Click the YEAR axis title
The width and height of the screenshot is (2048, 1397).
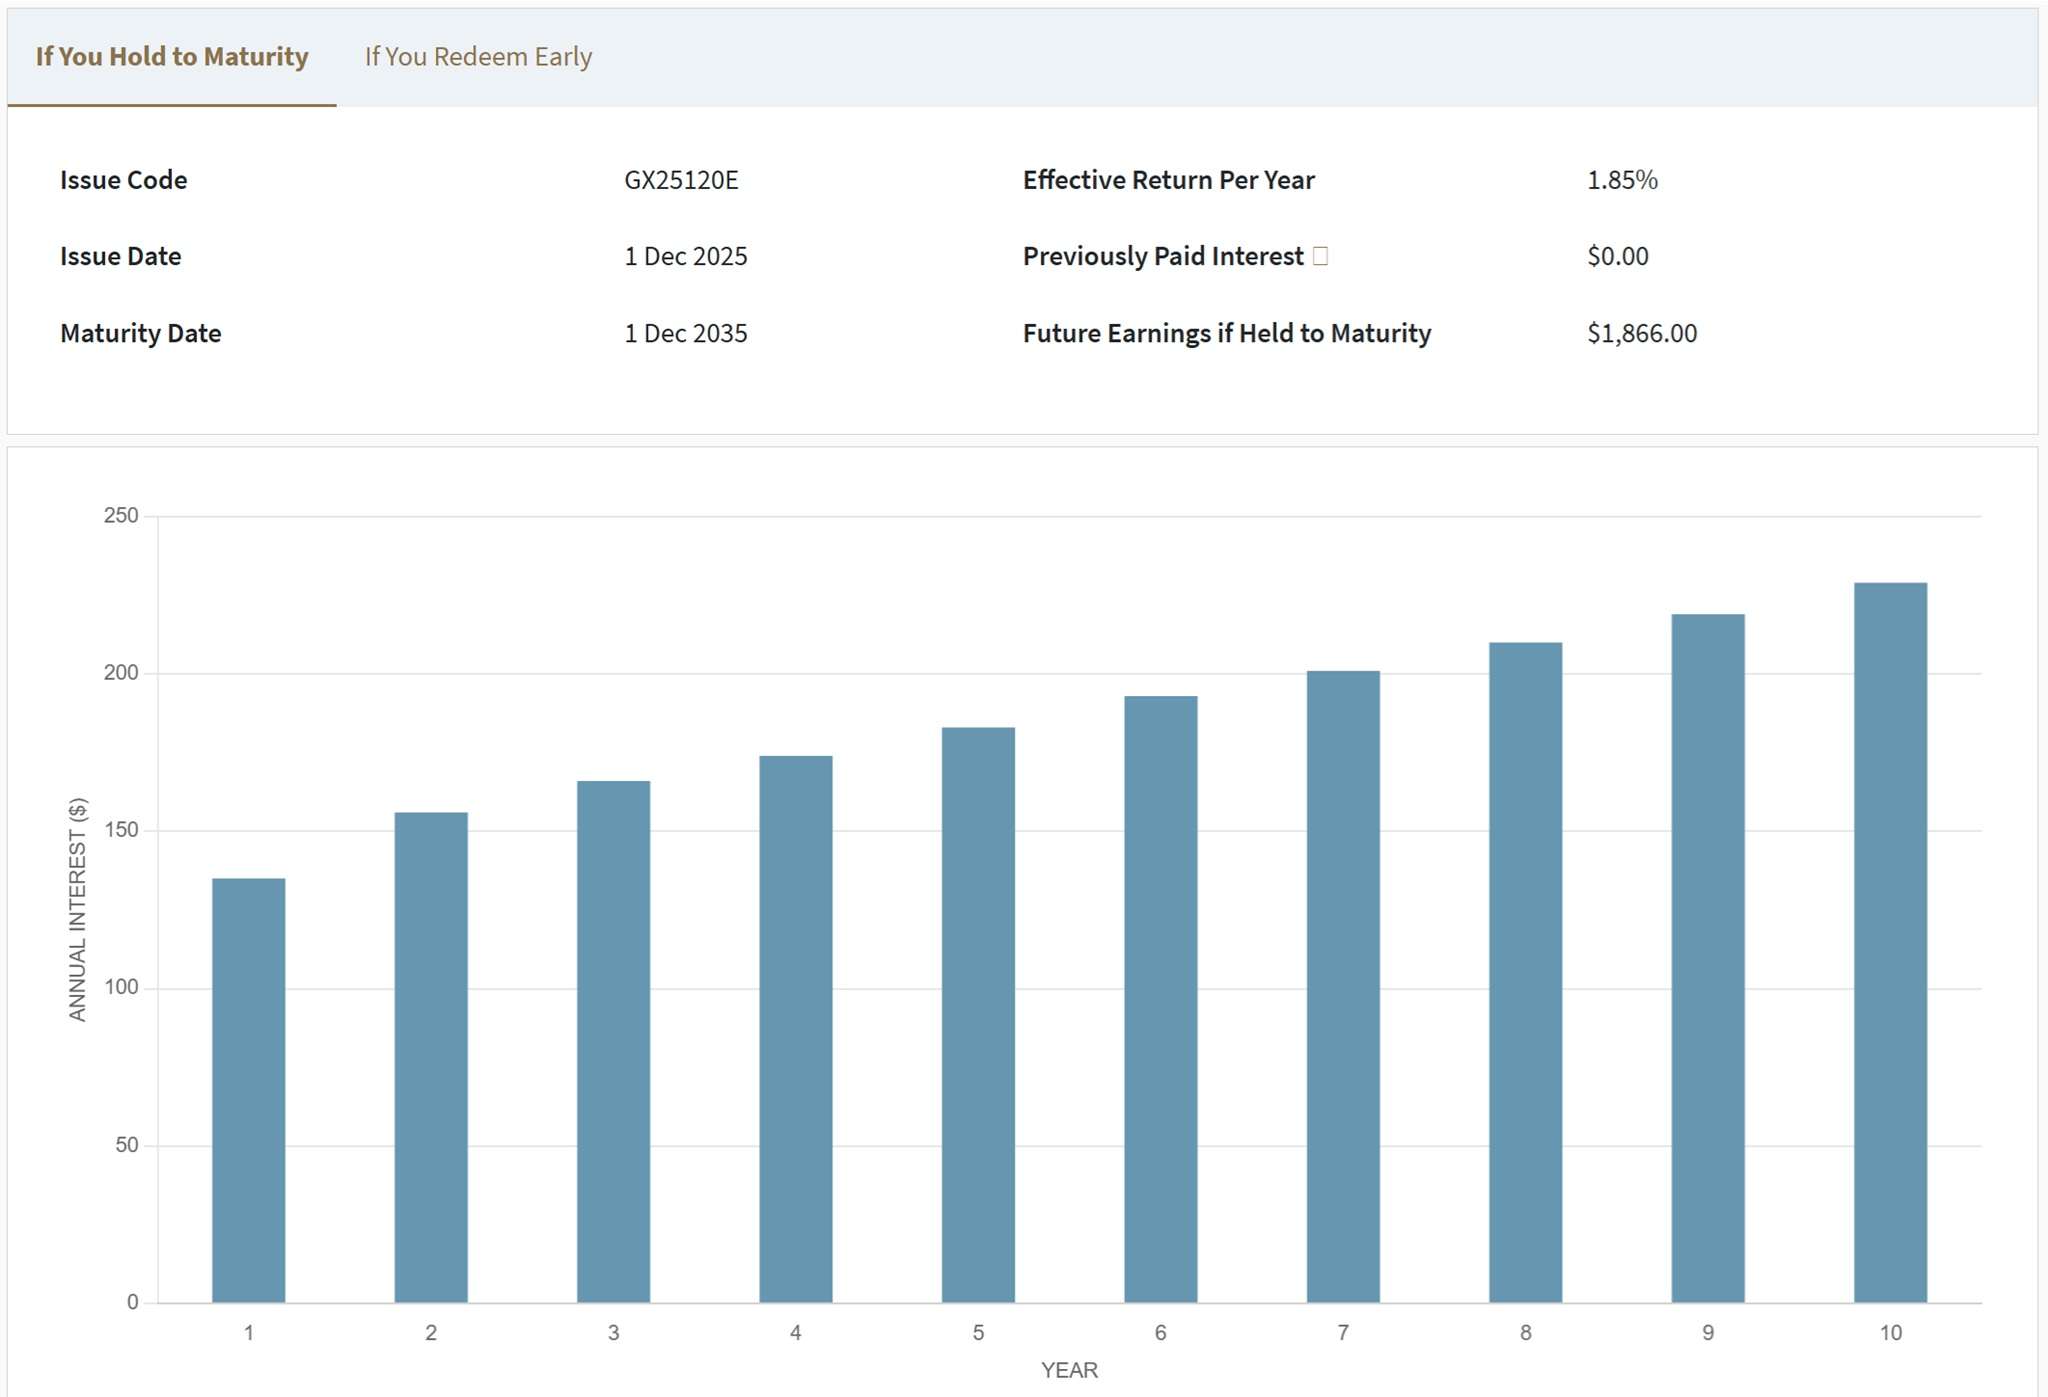(1069, 1370)
